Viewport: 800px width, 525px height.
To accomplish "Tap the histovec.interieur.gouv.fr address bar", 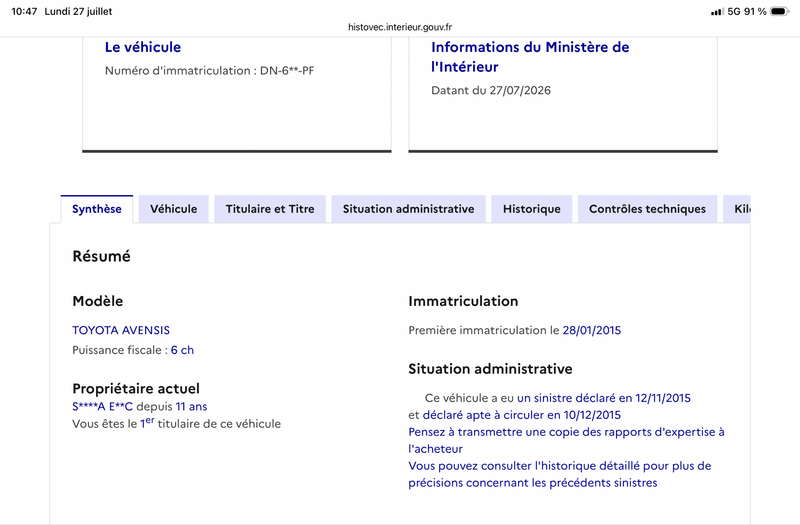I will pos(400,27).
